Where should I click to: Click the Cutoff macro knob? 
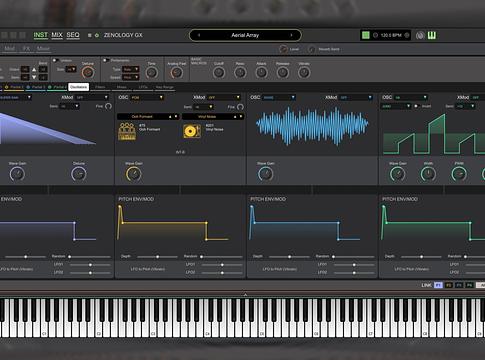219,72
